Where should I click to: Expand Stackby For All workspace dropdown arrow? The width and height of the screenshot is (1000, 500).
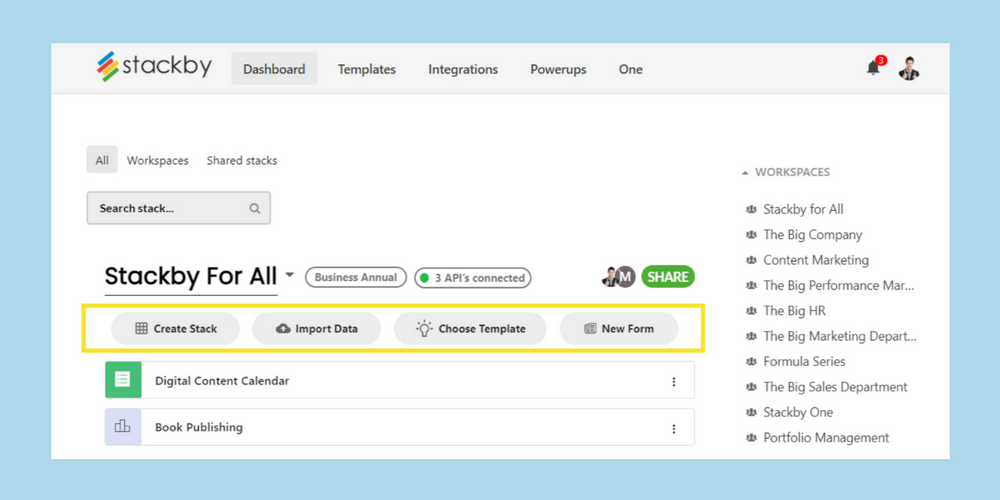[289, 275]
